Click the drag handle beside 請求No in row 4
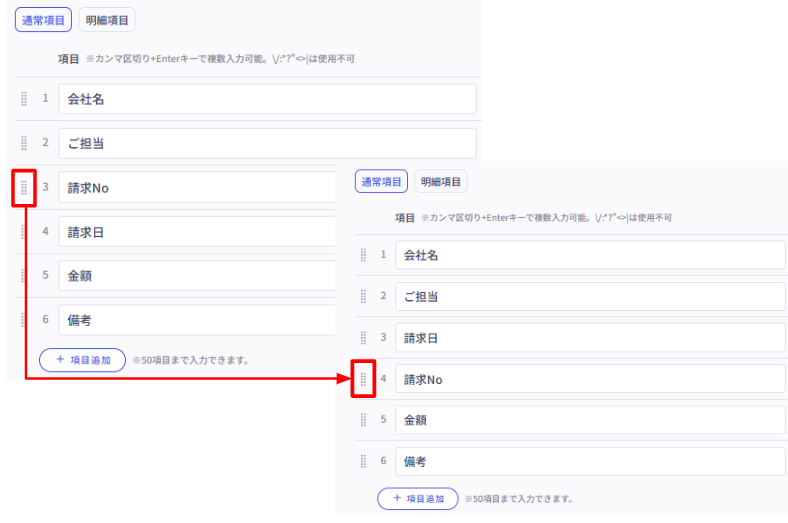The height and width of the screenshot is (523, 788). (363, 380)
